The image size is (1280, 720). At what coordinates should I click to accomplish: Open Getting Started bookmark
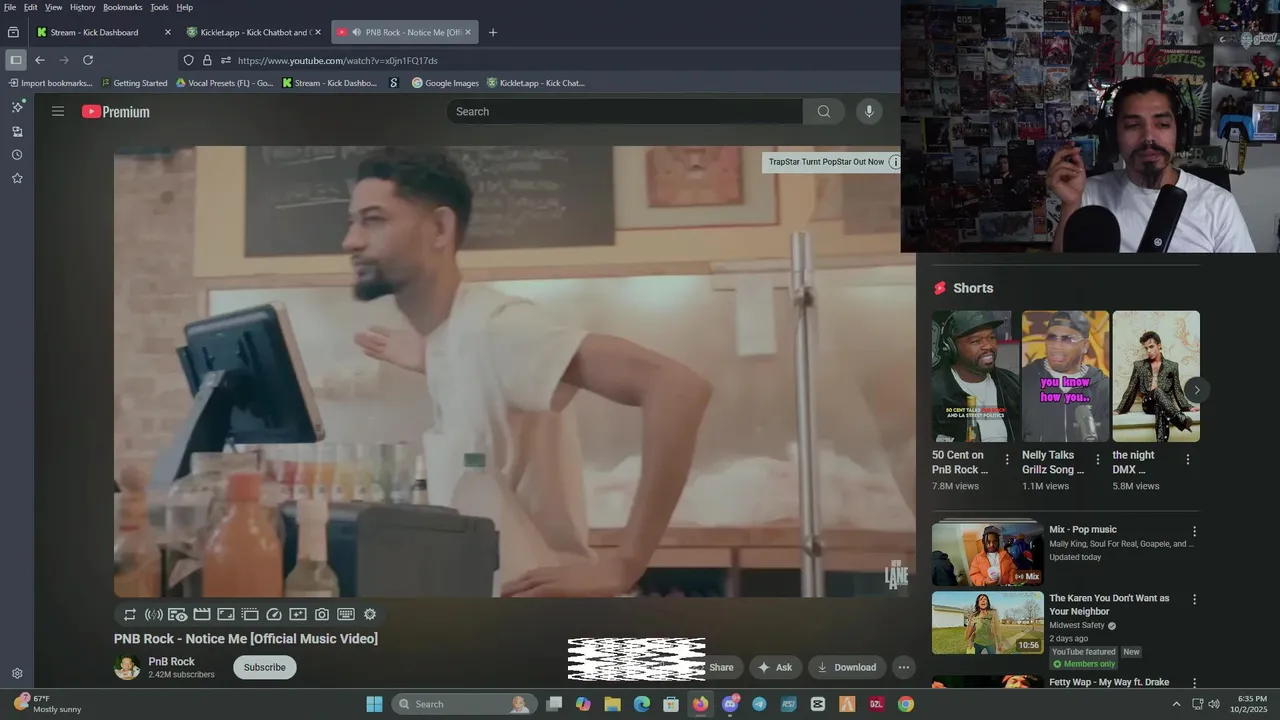(134, 83)
